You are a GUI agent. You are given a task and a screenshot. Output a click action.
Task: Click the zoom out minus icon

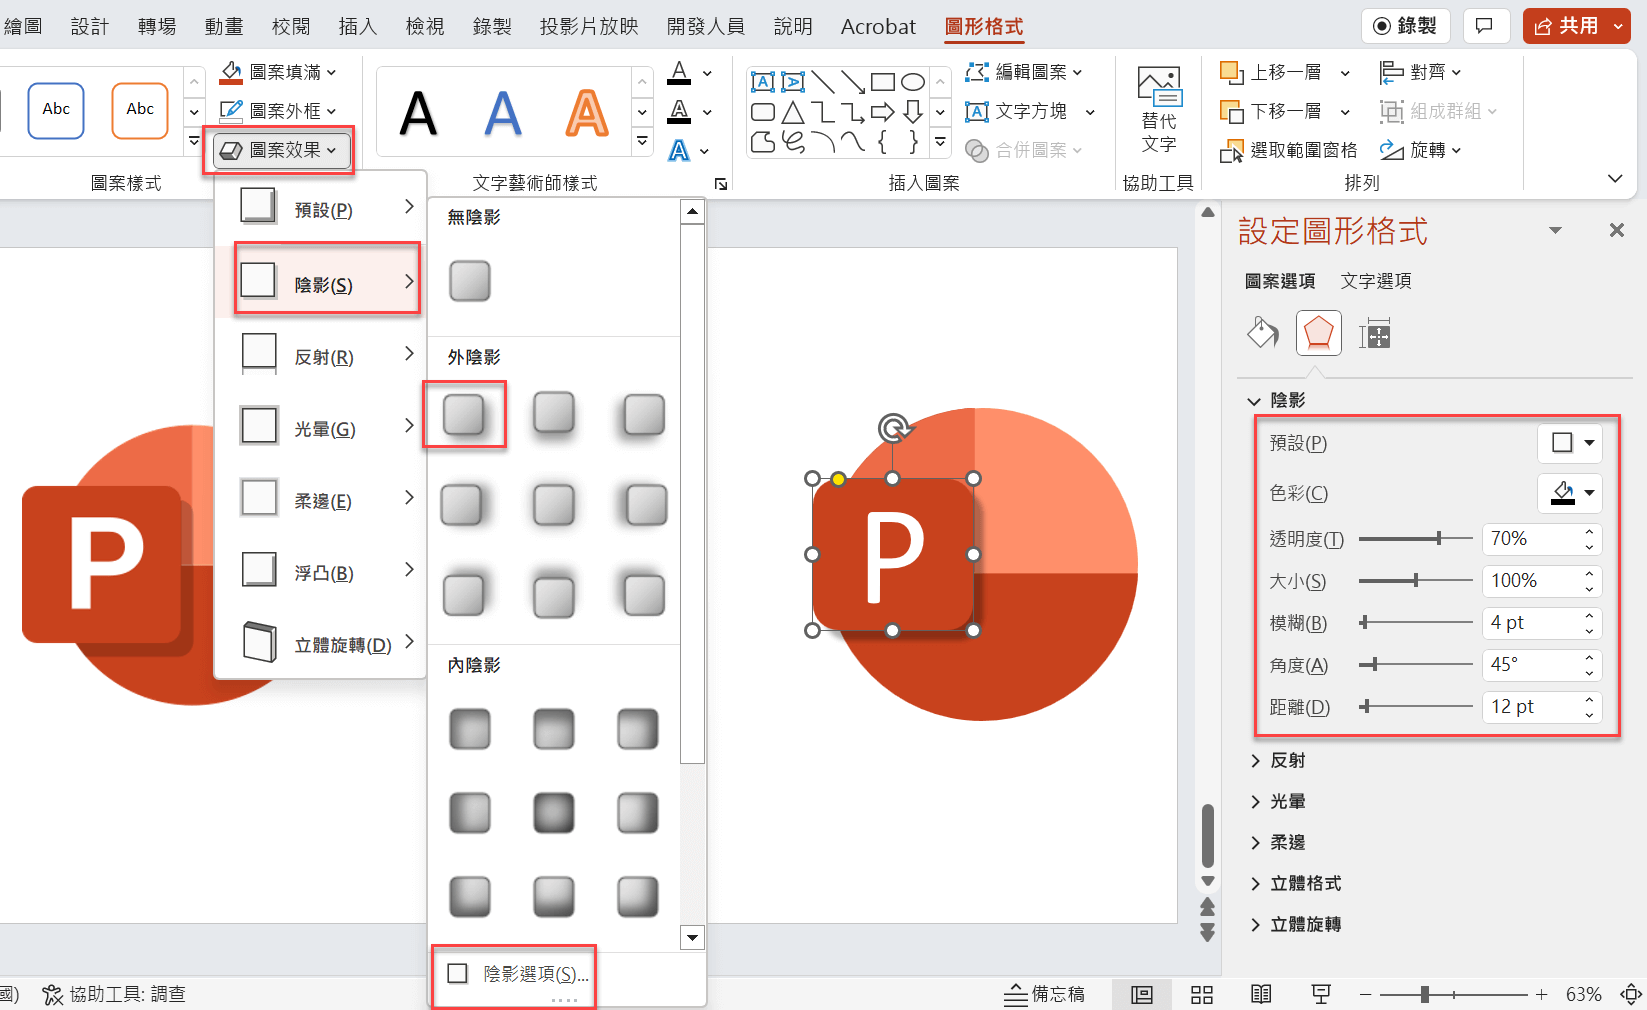click(1366, 995)
